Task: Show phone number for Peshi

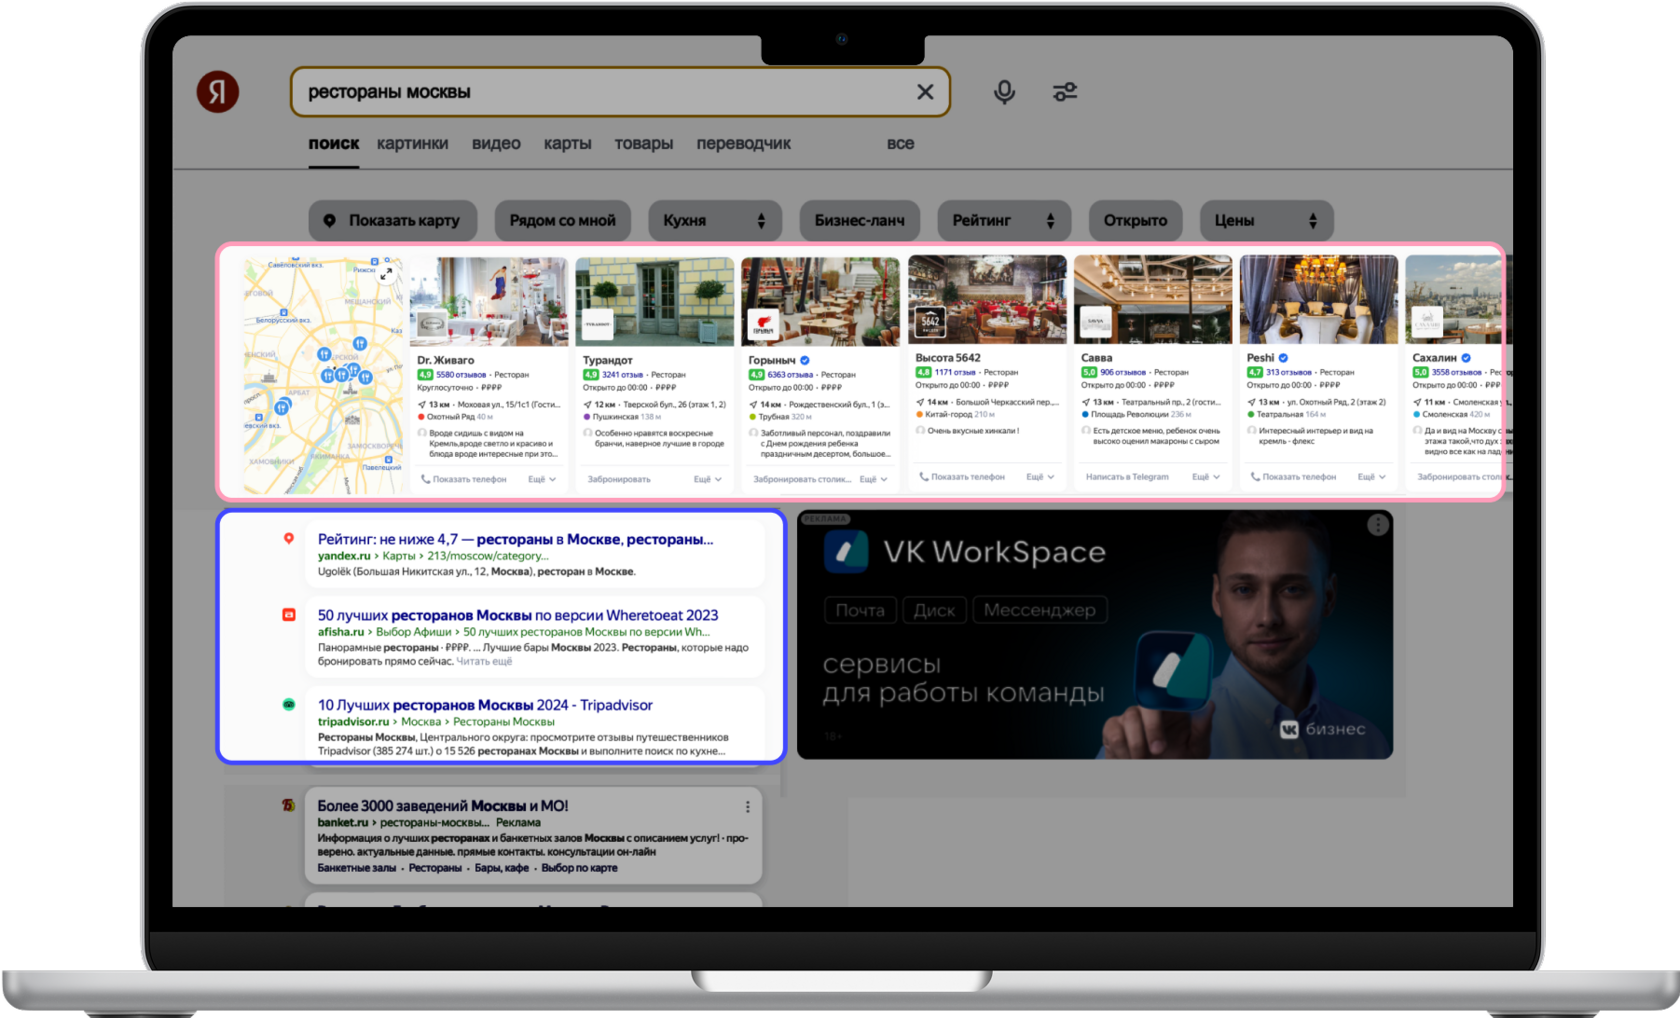Action: (x=1293, y=477)
